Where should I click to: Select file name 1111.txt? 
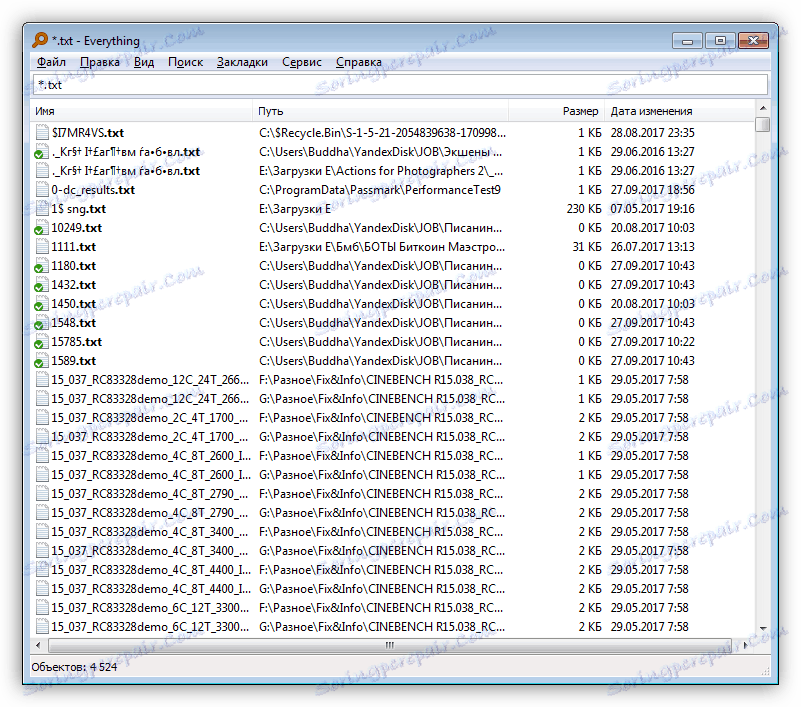(73, 247)
